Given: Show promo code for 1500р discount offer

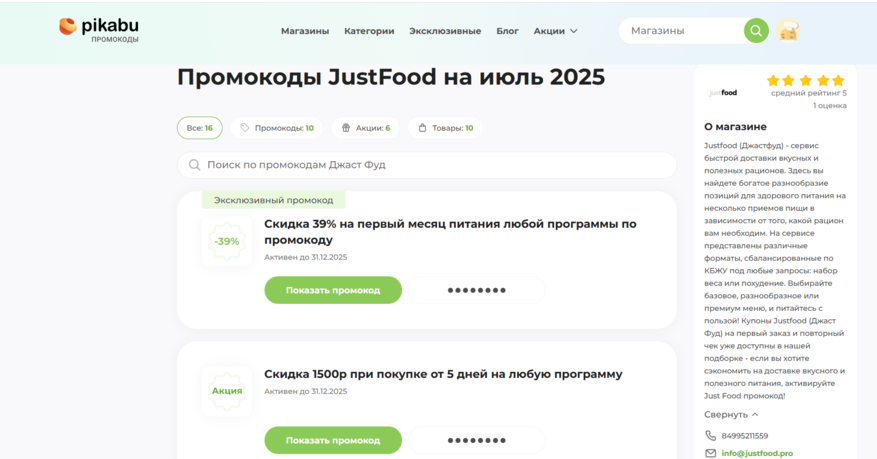Looking at the screenshot, I should [333, 441].
